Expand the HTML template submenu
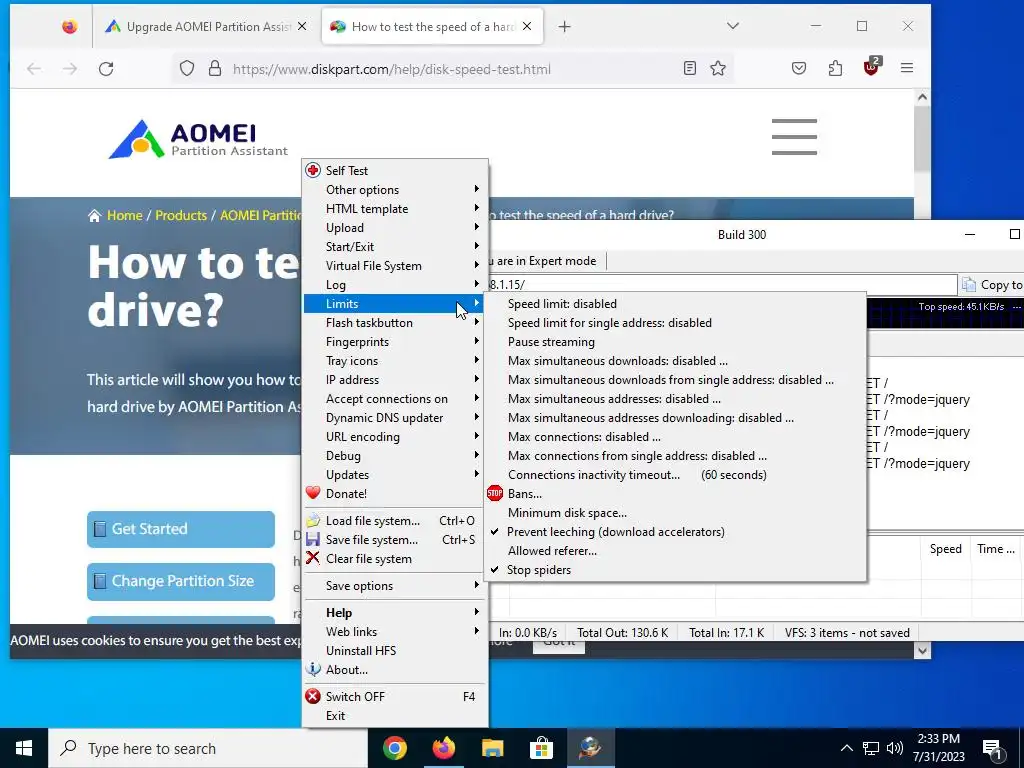Viewport: 1024px width, 768px height. click(394, 208)
